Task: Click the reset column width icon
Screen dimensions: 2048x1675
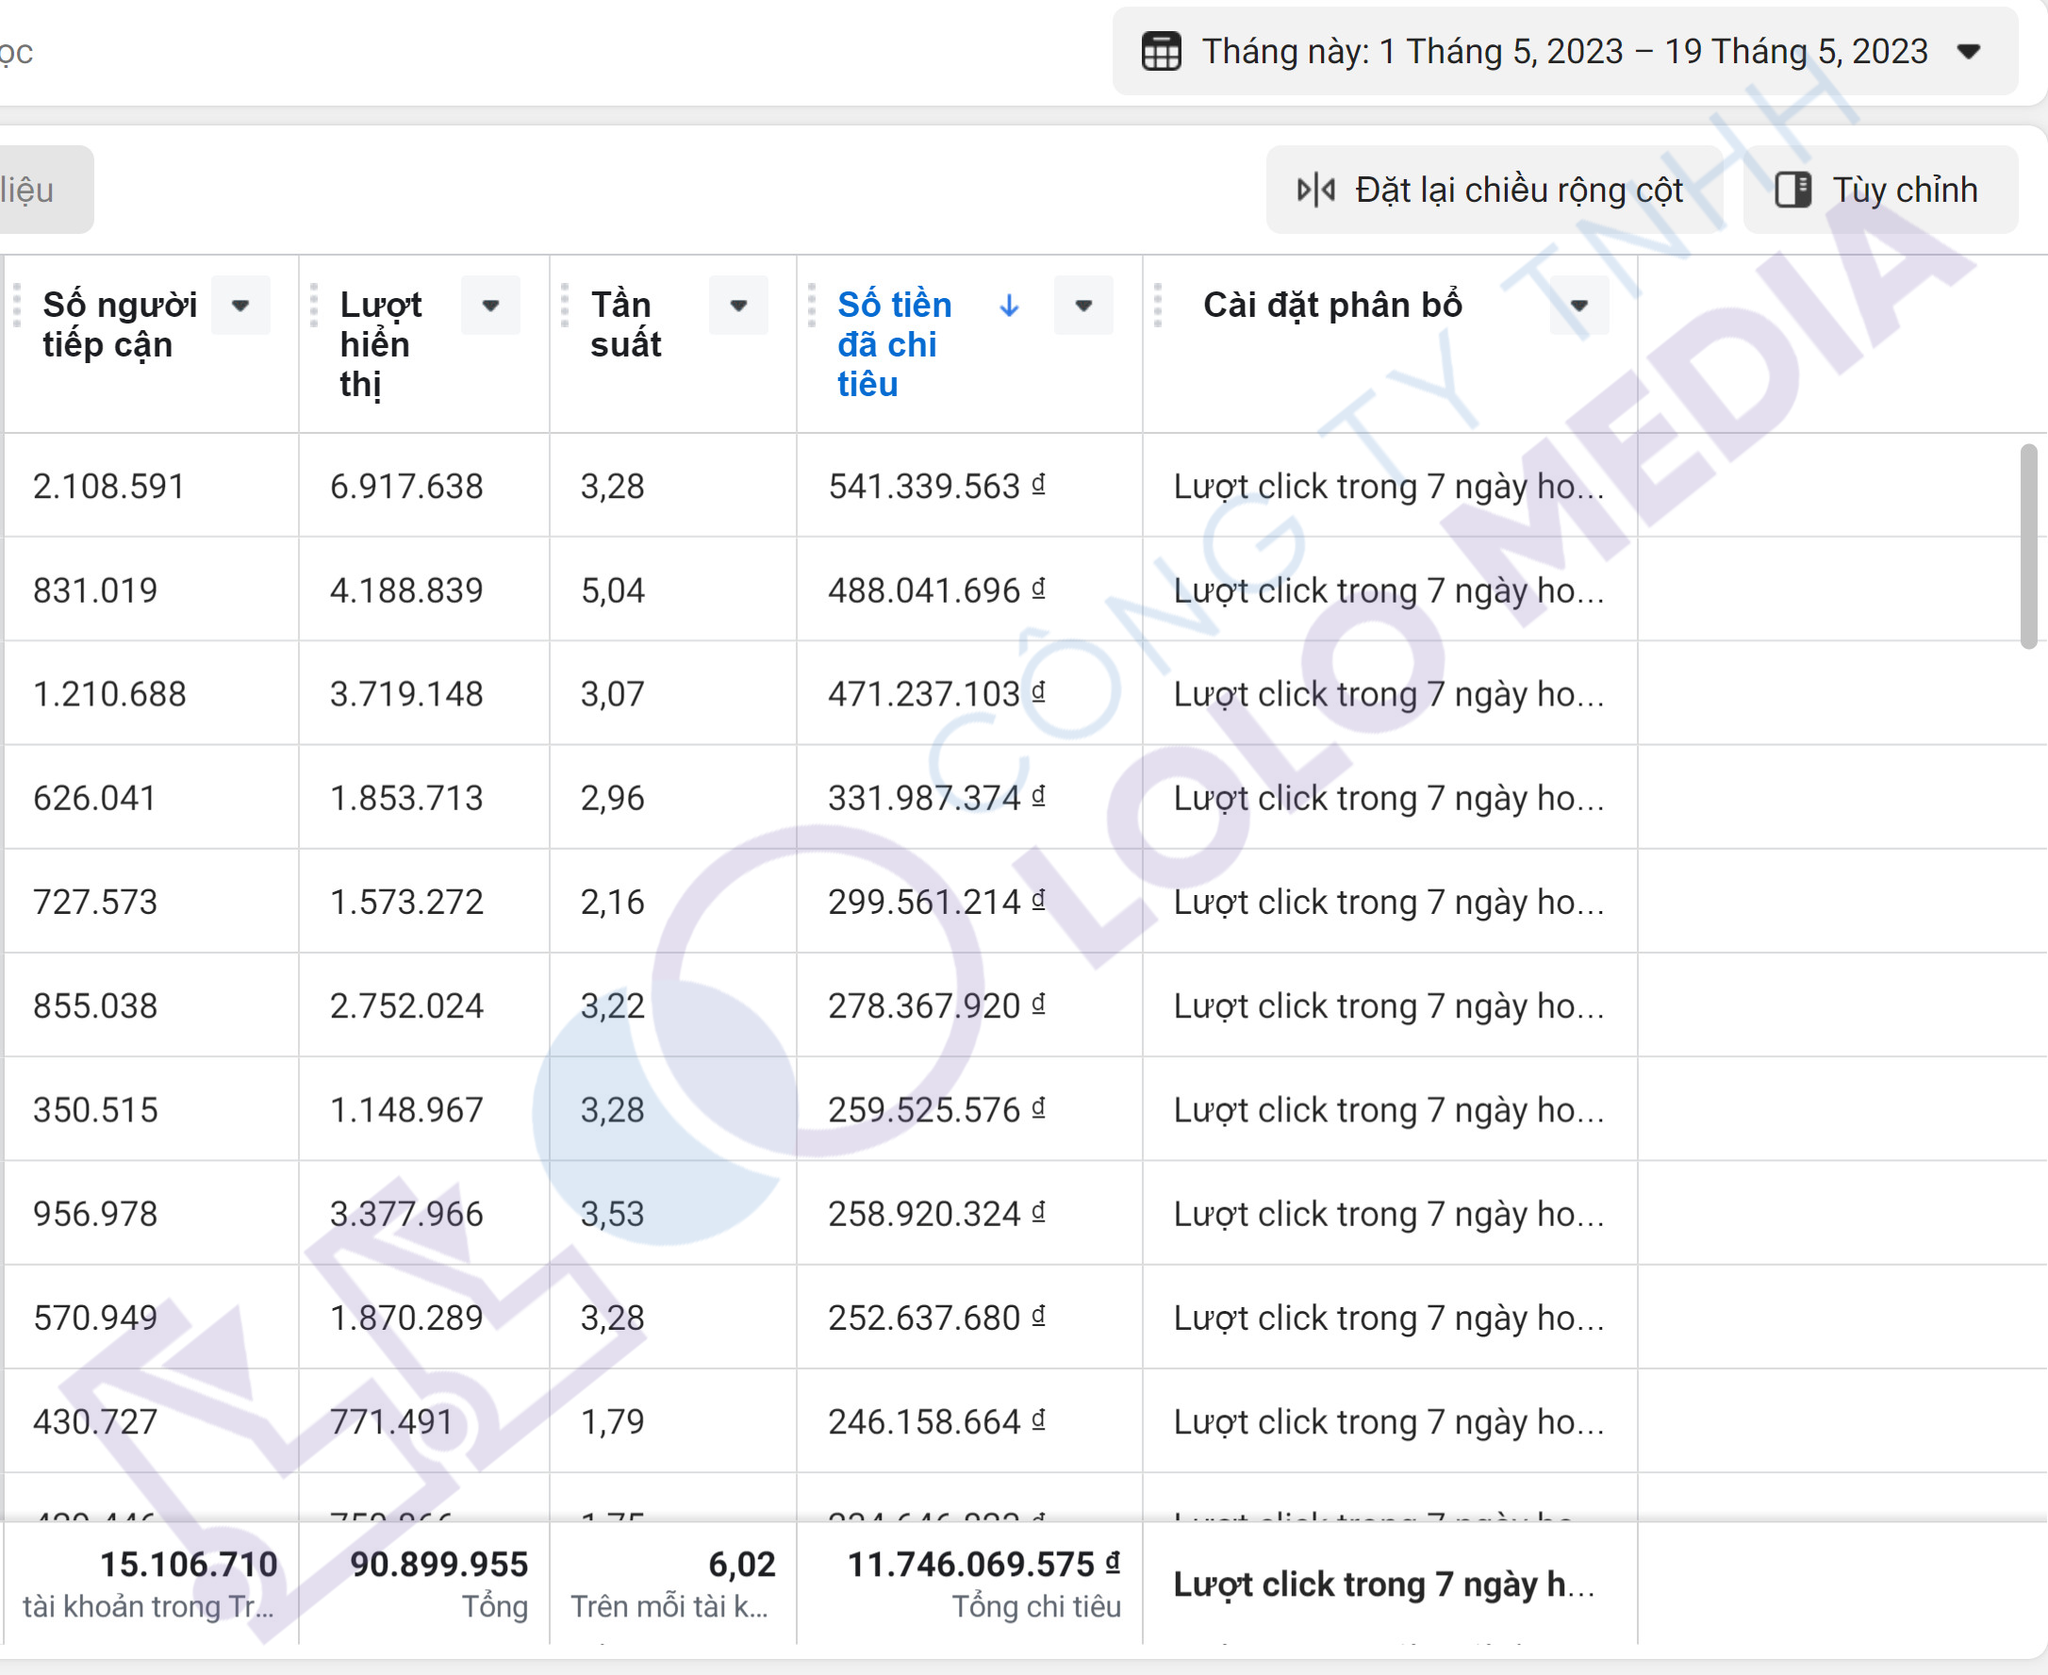Action: point(1316,190)
